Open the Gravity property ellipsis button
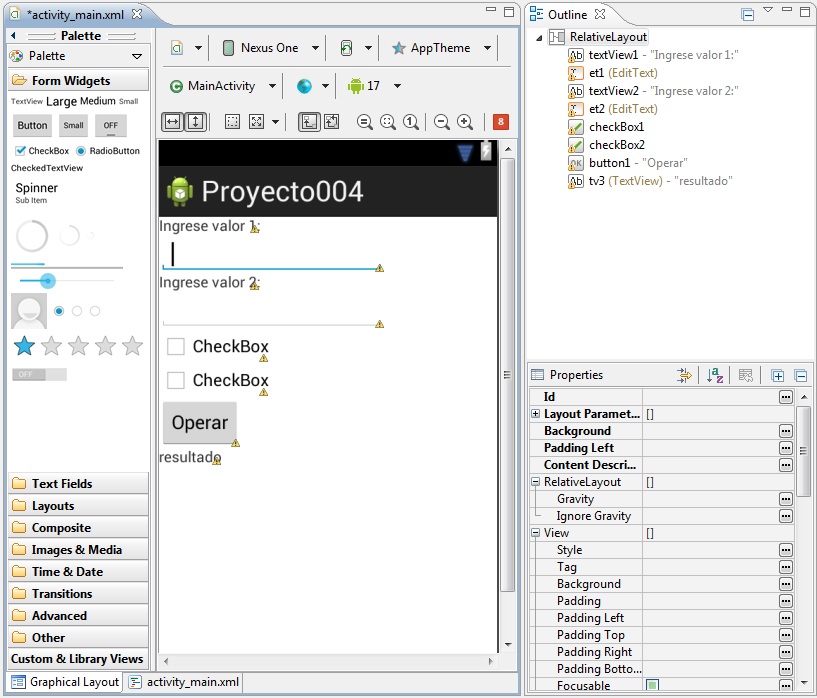Viewport: 817px width, 698px height. [786, 499]
